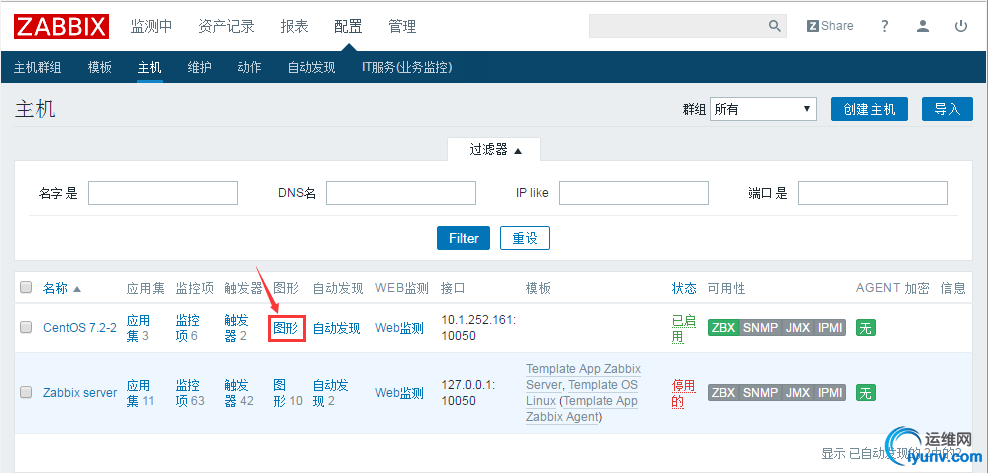Open 报表 top menu
This screenshot has height=473, width=988.
click(x=294, y=26)
